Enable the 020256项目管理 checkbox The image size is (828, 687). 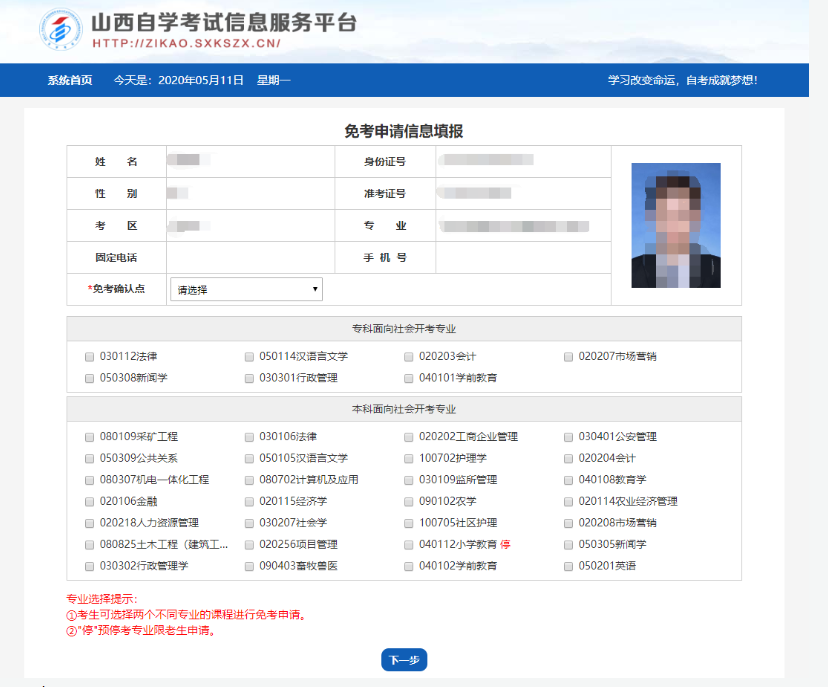click(249, 545)
